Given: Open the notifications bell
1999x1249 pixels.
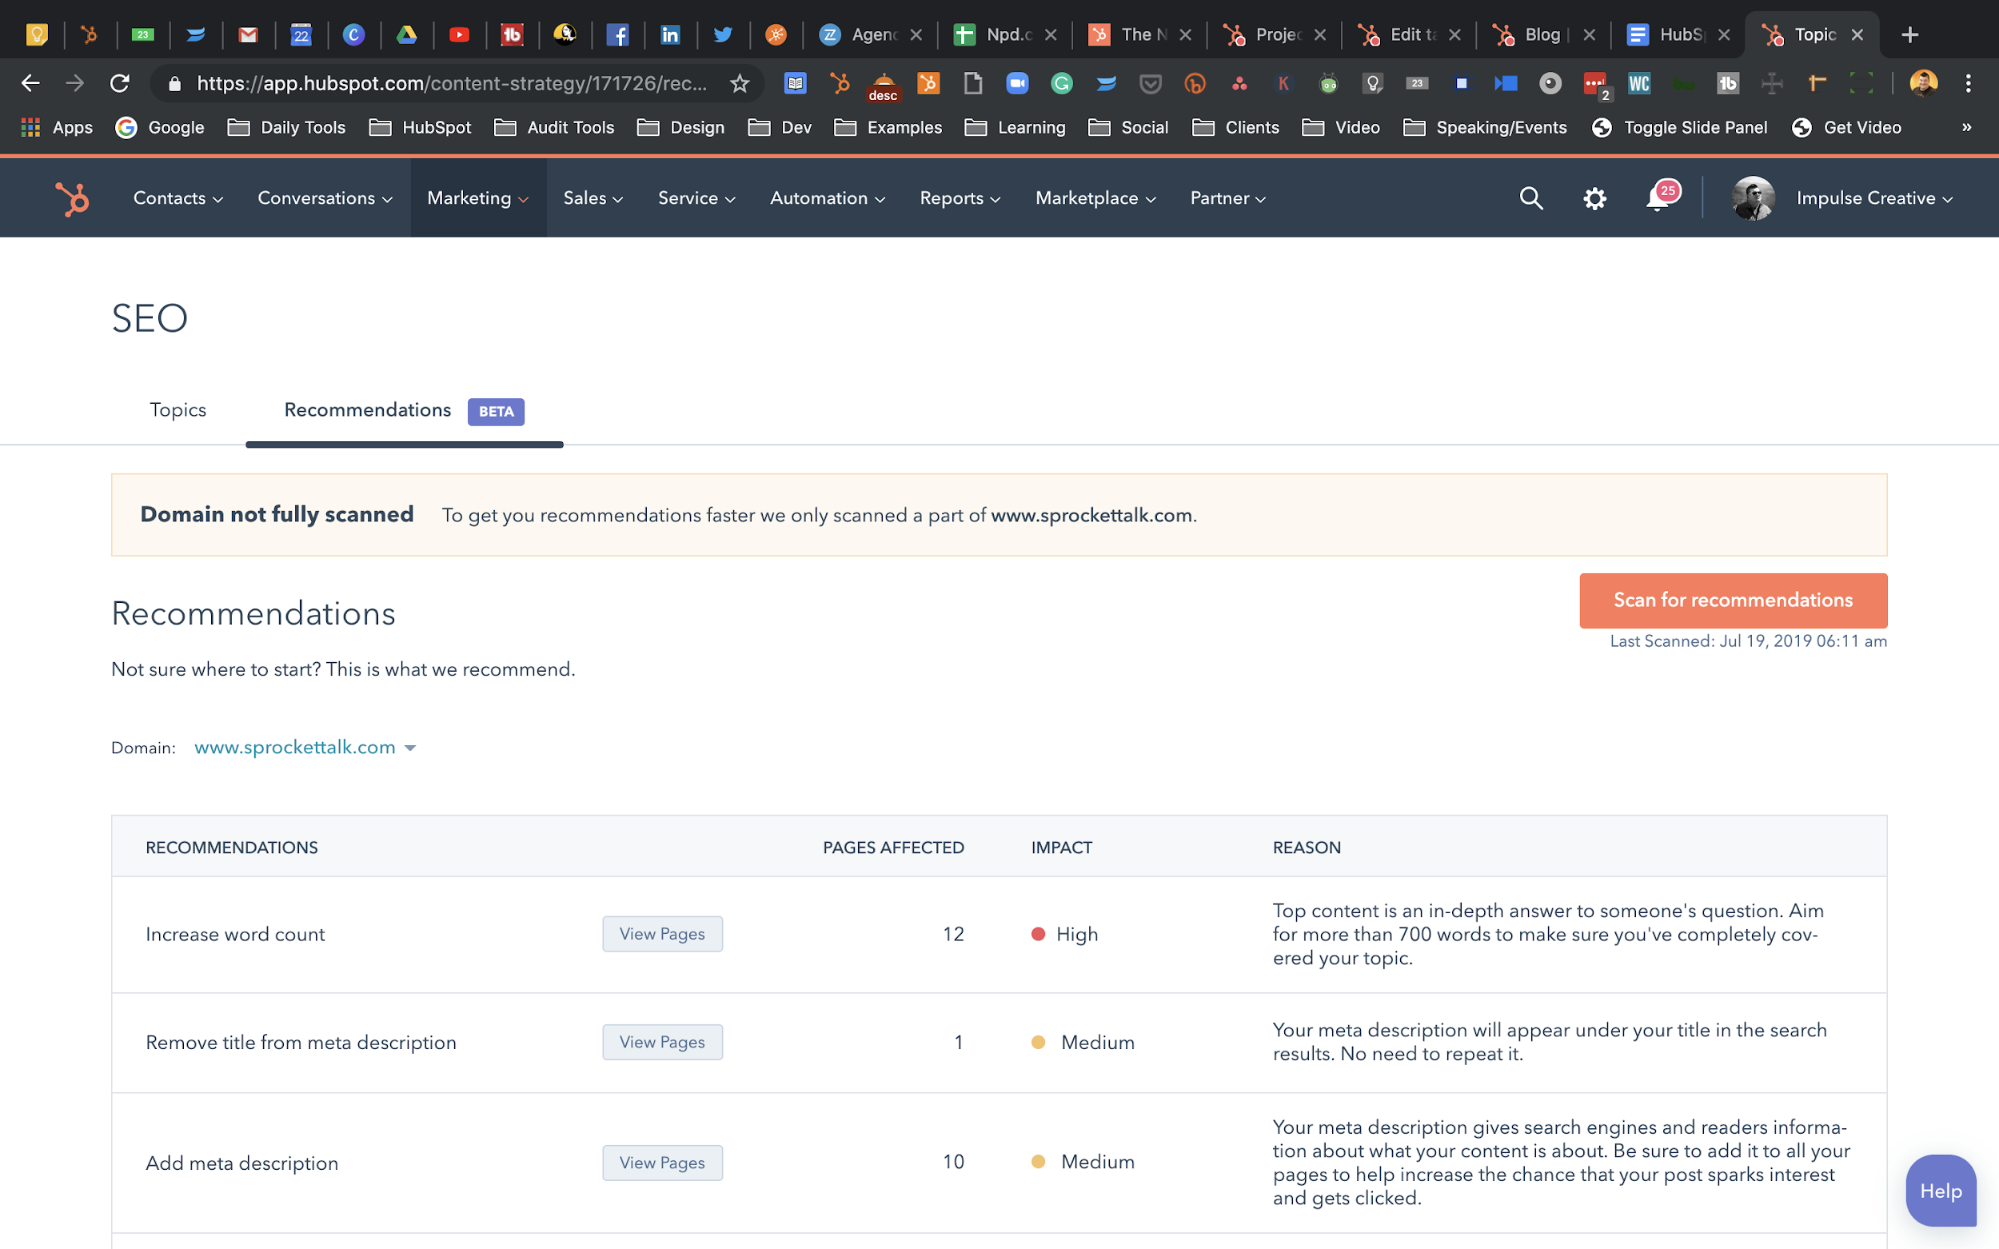Looking at the screenshot, I should coord(1657,198).
